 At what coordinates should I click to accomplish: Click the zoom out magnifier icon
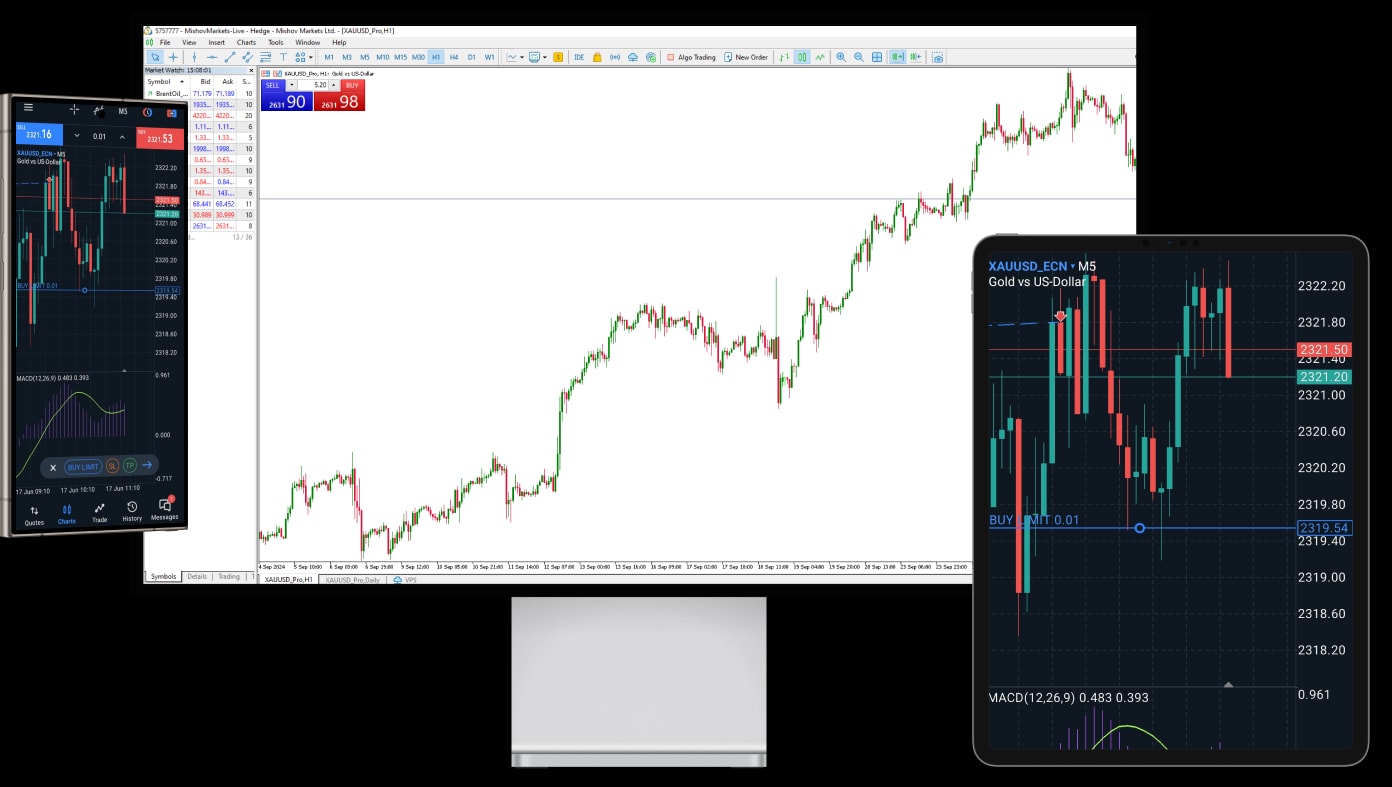[859, 57]
